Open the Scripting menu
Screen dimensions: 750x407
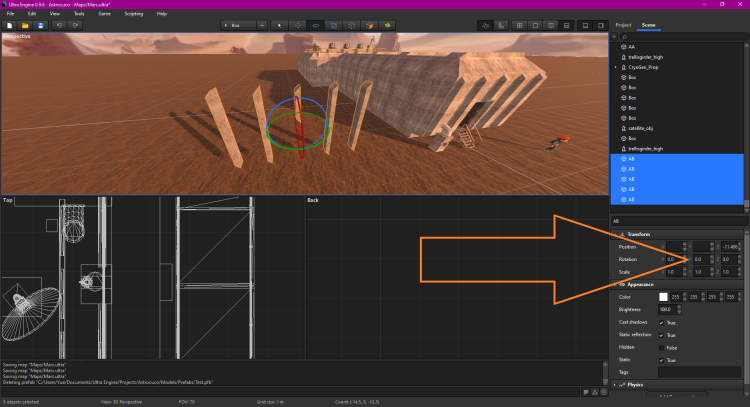coord(133,13)
